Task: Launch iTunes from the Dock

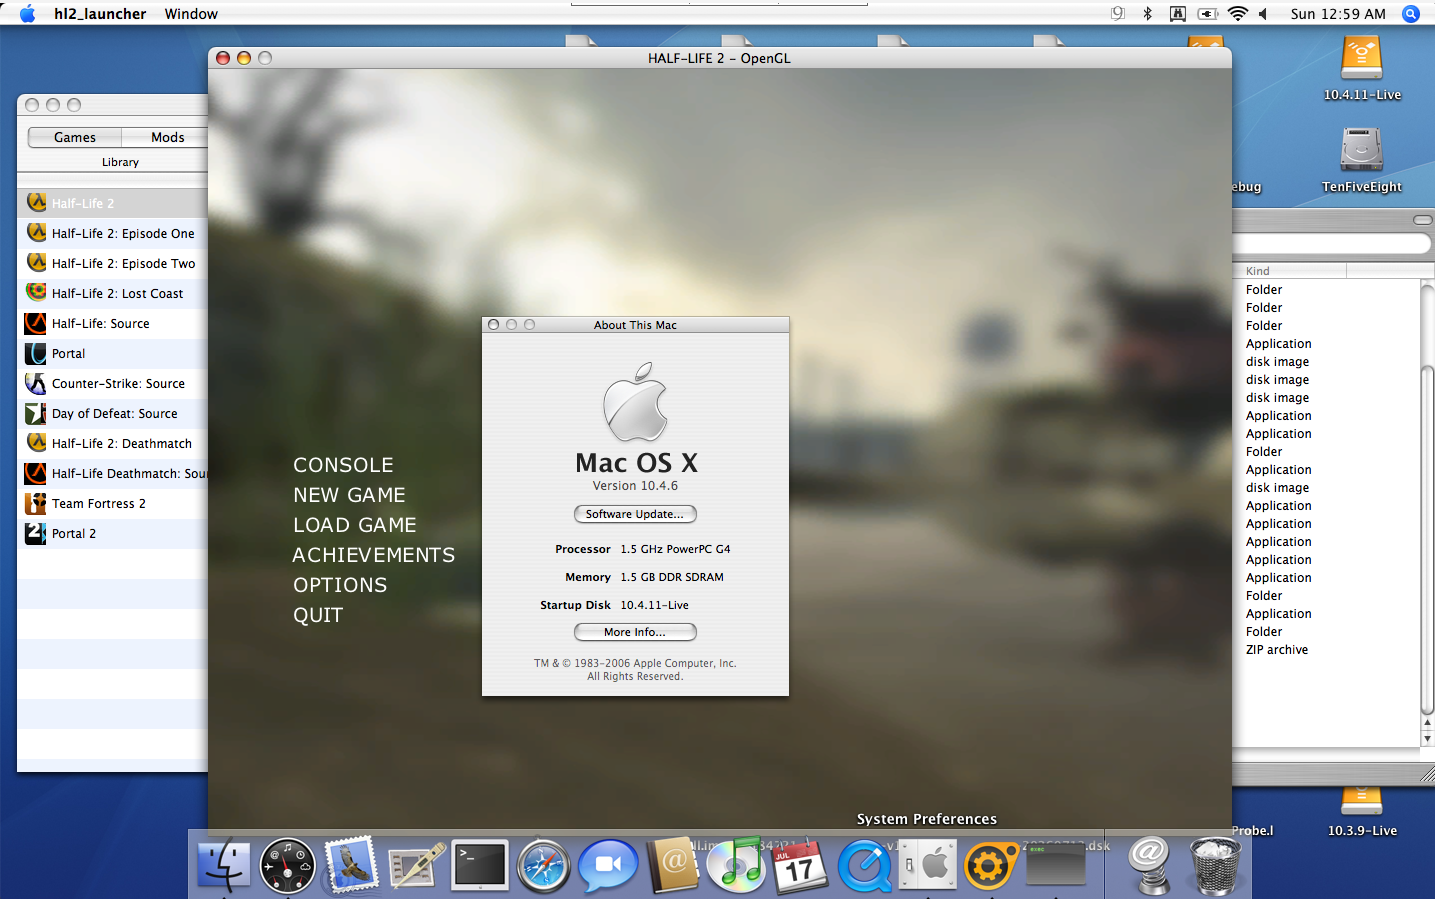Action: (x=737, y=865)
